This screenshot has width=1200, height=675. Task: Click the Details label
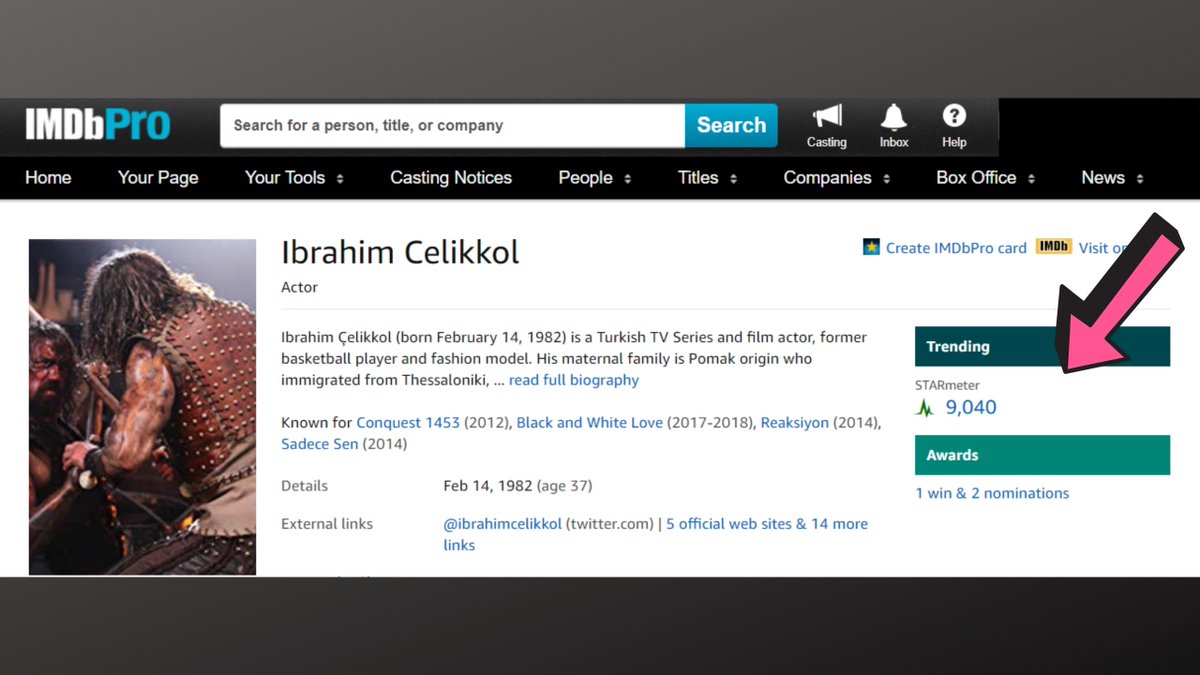pos(304,486)
